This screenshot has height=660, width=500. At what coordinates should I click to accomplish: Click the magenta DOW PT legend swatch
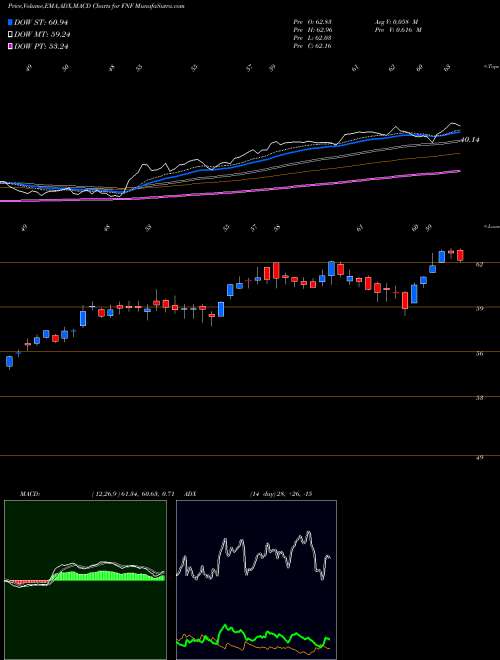click(11, 46)
